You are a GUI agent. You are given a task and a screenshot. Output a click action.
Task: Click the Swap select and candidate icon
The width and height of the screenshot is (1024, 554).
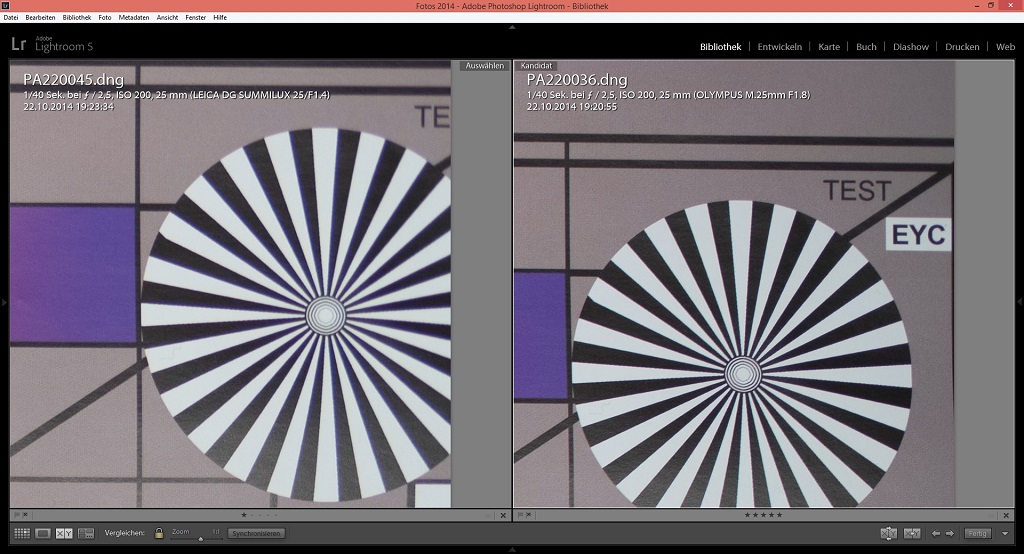point(888,534)
